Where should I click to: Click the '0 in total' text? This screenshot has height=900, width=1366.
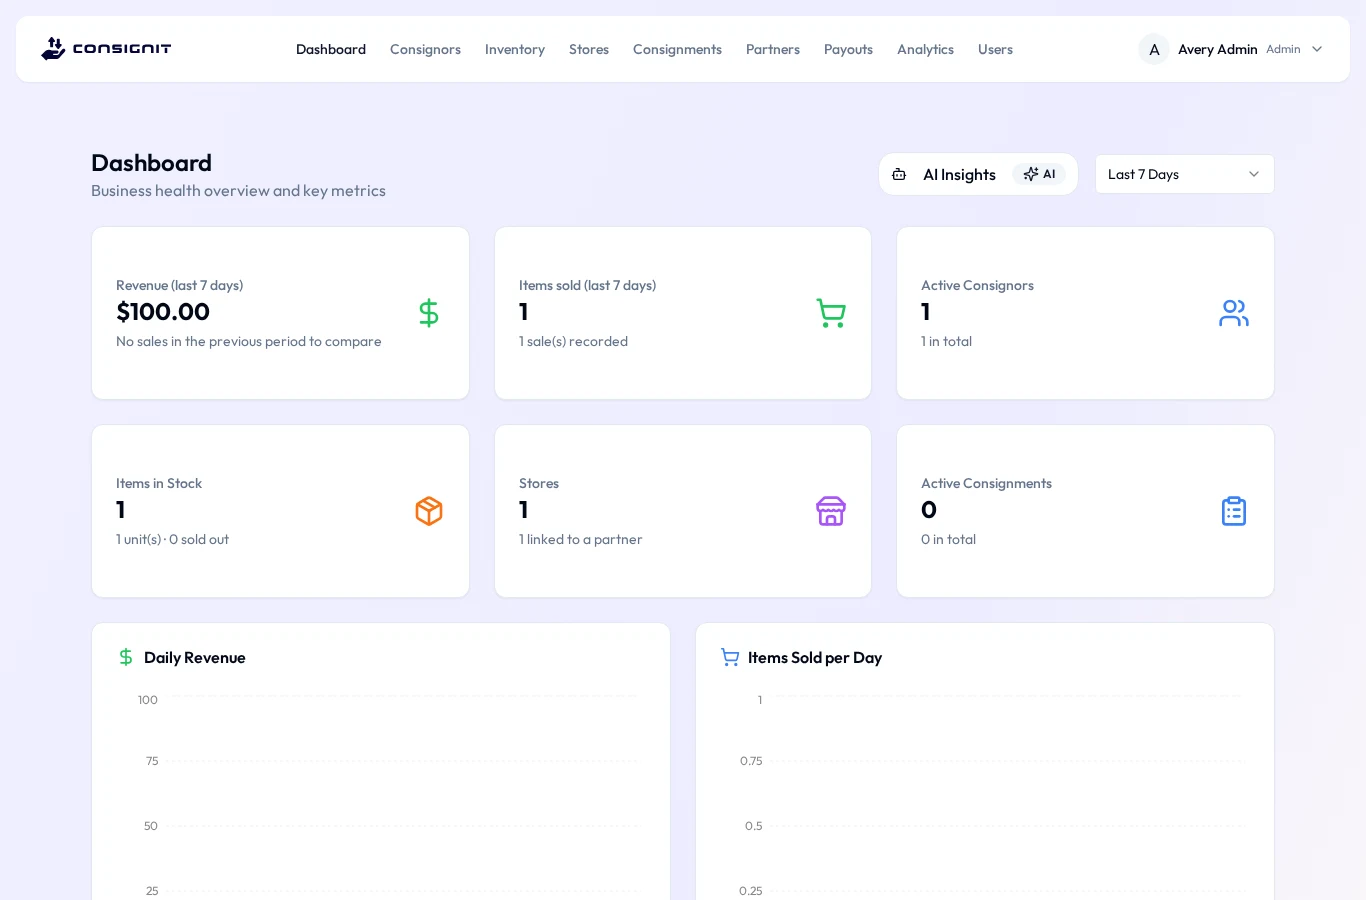click(x=948, y=539)
